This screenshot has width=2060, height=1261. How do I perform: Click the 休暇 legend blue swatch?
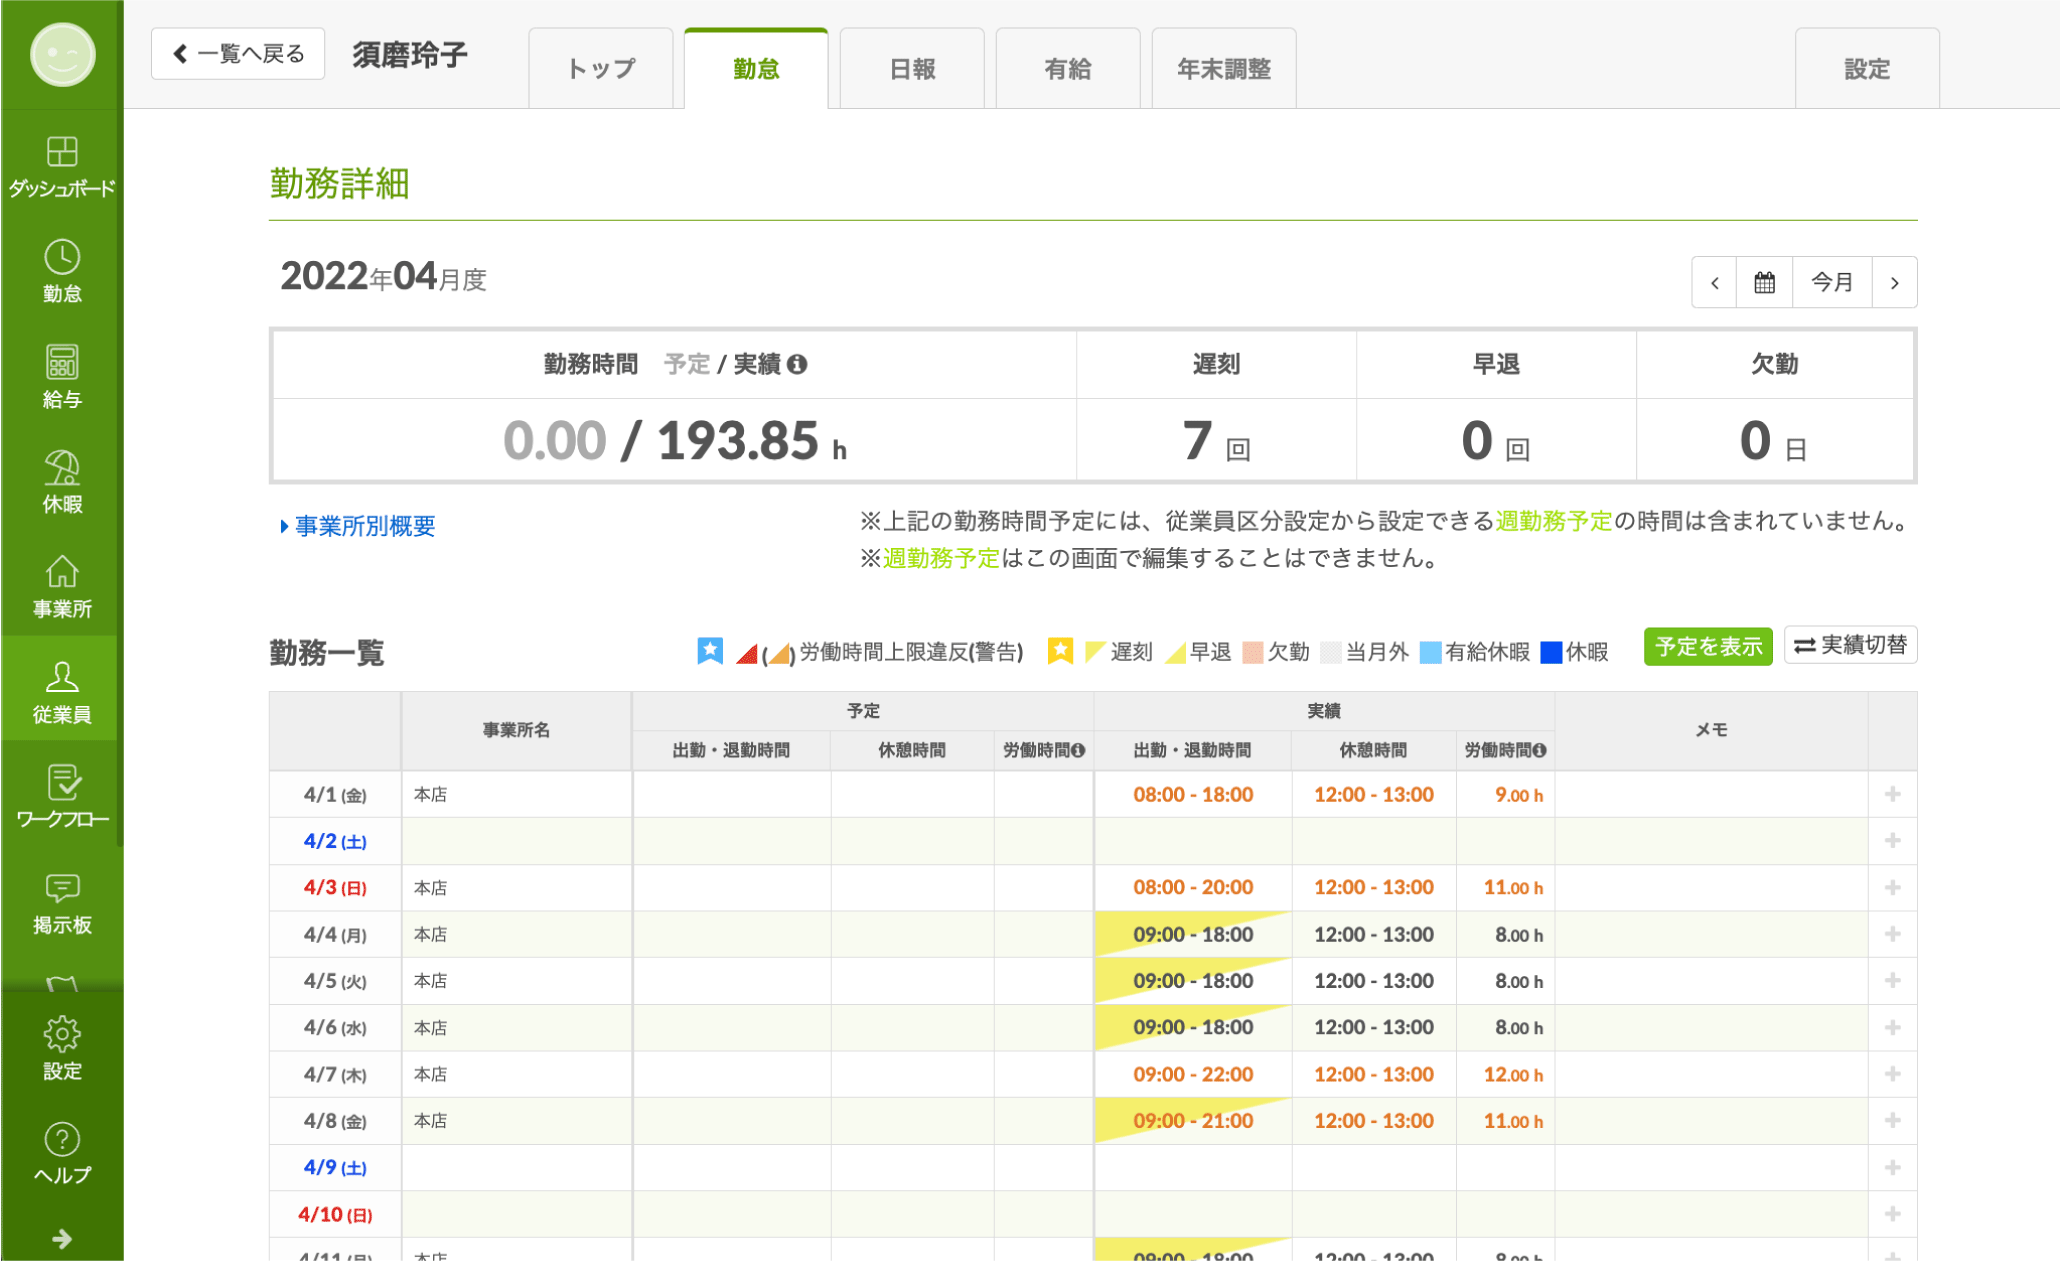pyautogui.click(x=1551, y=652)
